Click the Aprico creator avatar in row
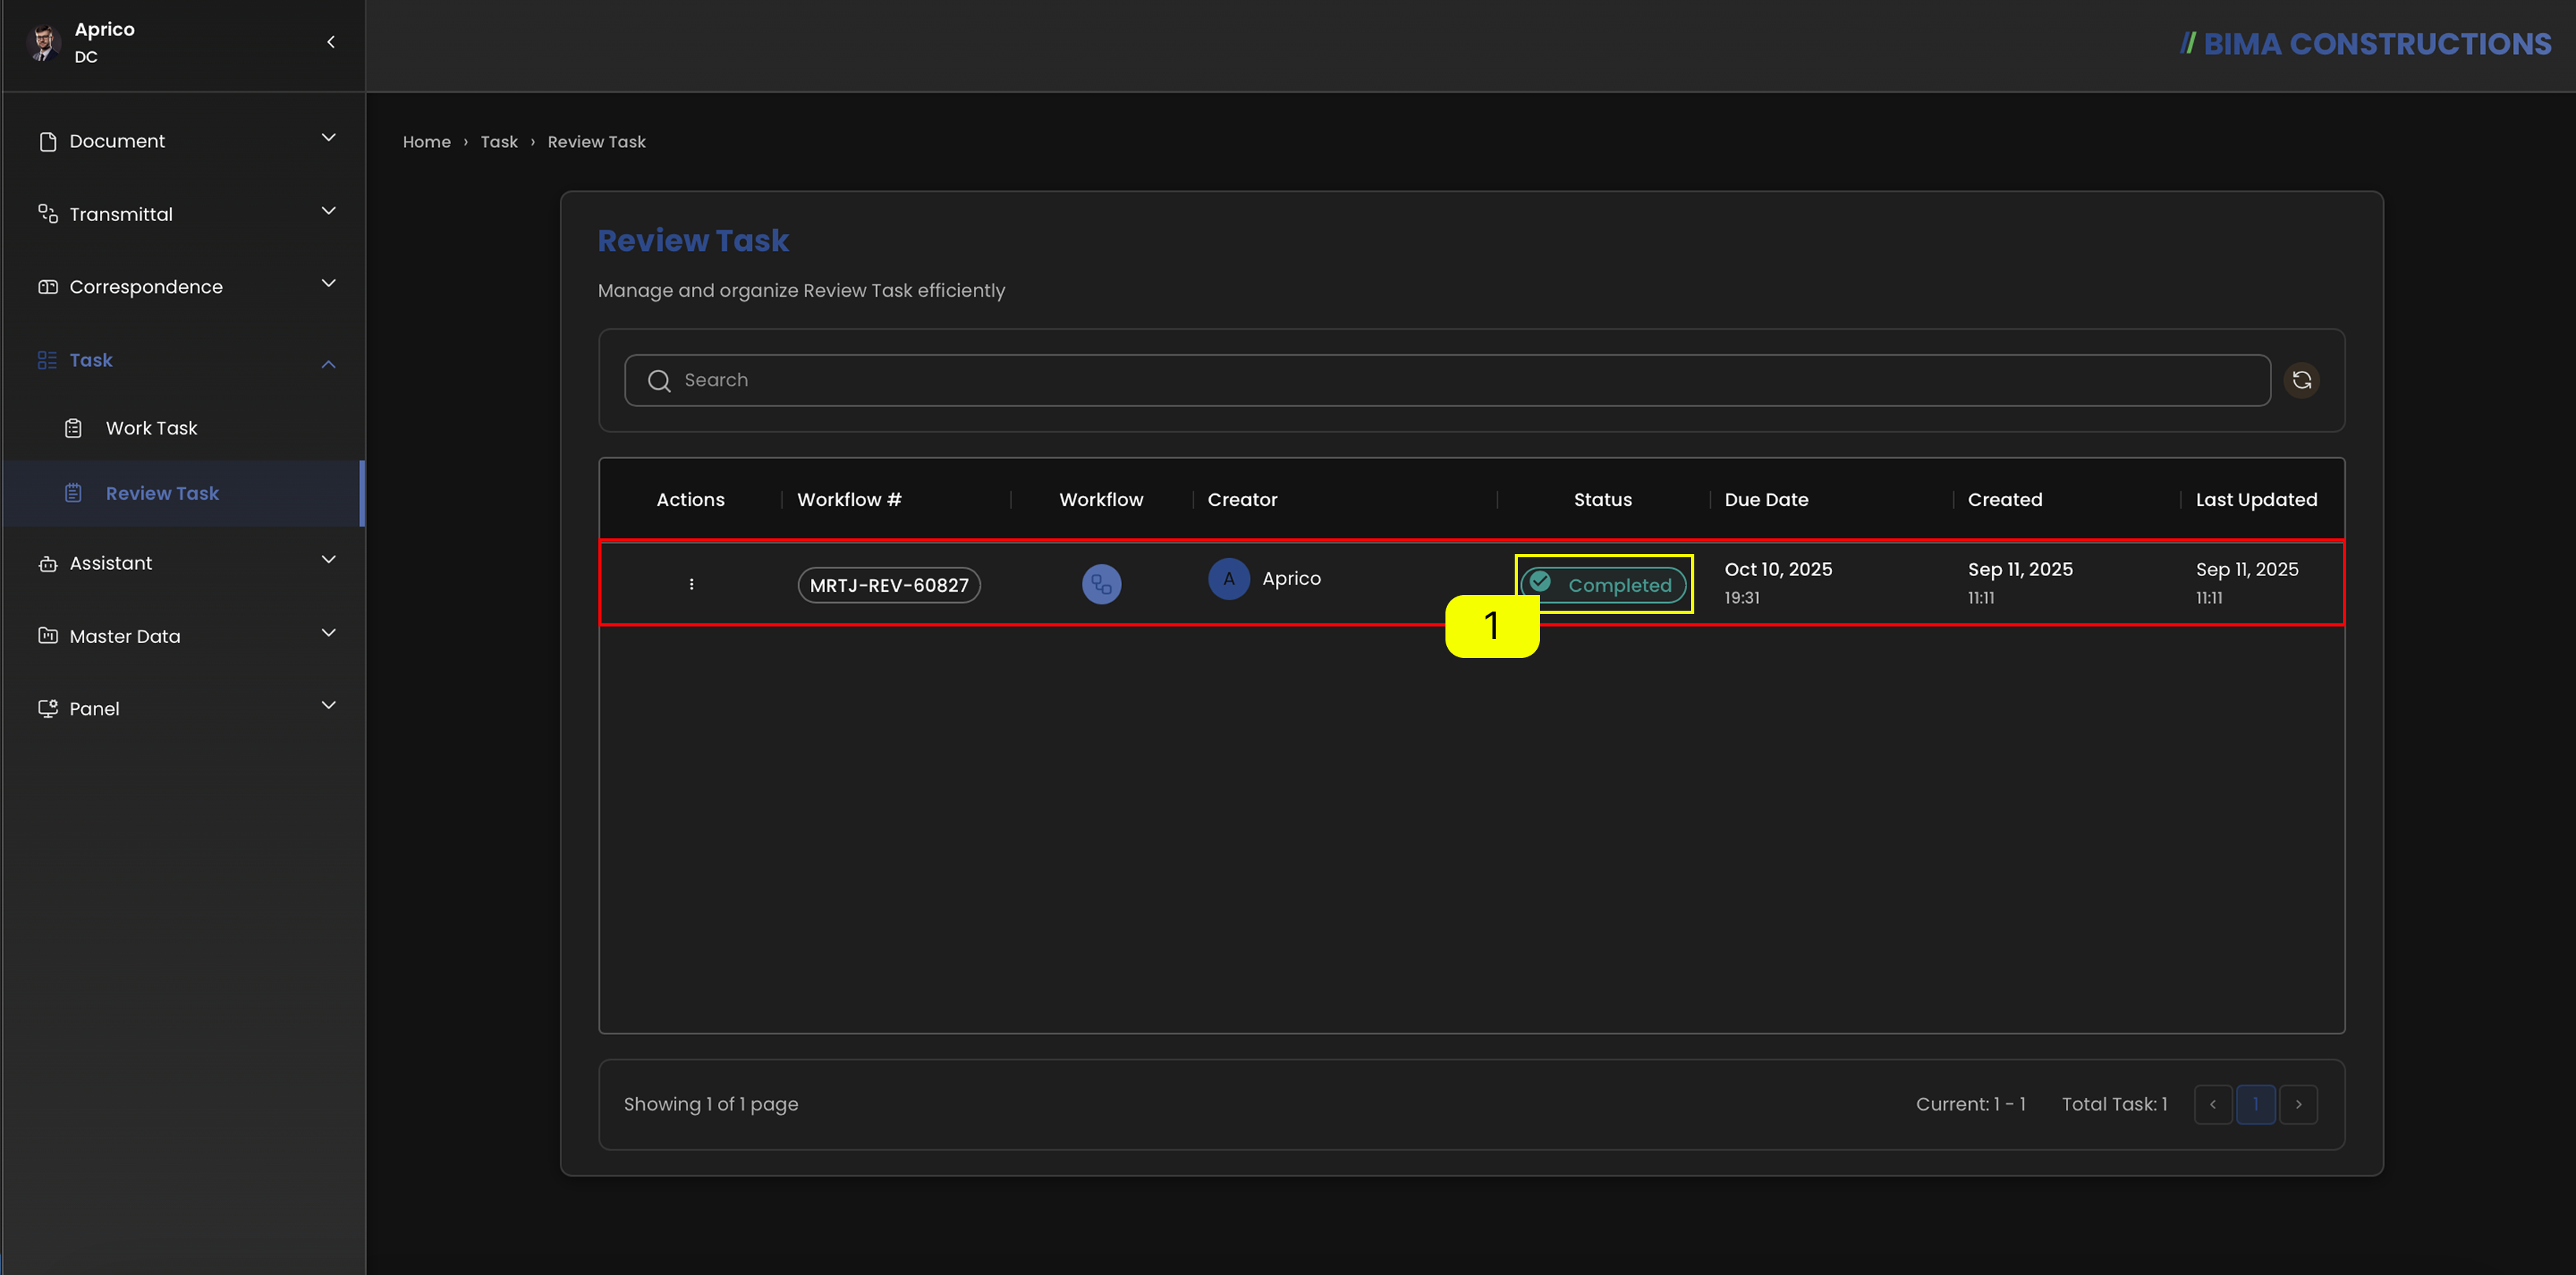Screen dimensions: 2576x1275 pyautogui.click(x=1228, y=579)
